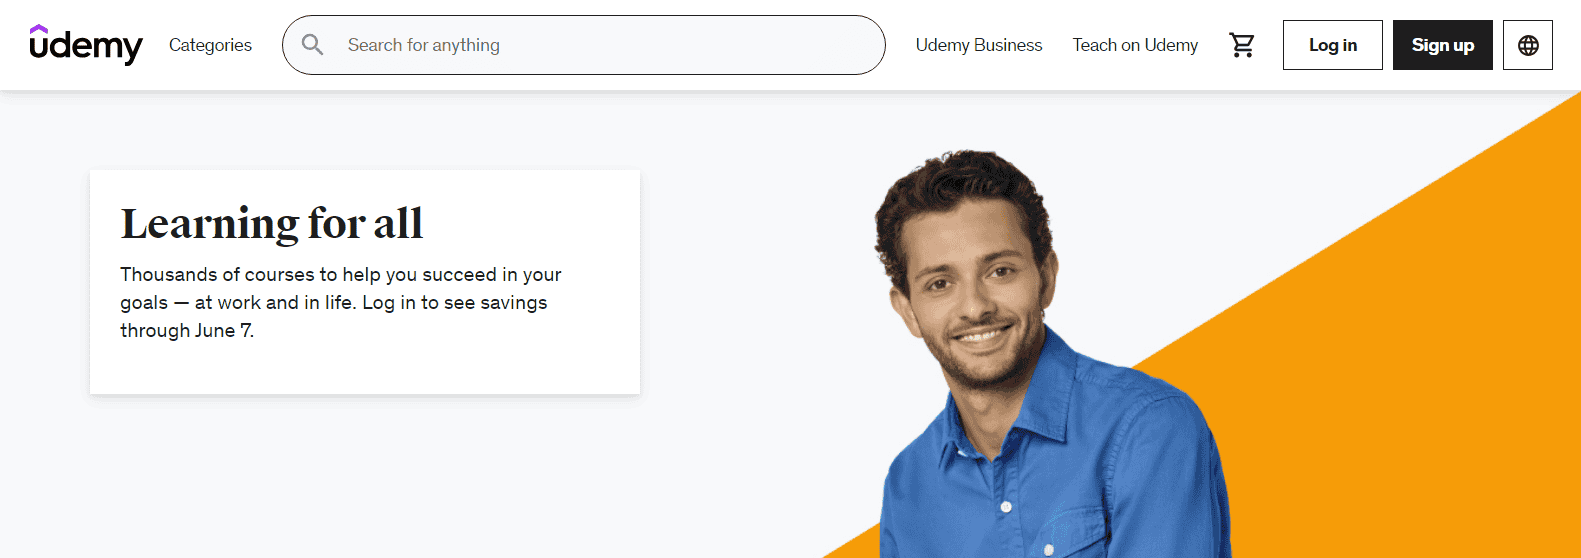The image size is (1581, 558).
Task: Click the magnifying glass search icon
Action: coord(313,45)
